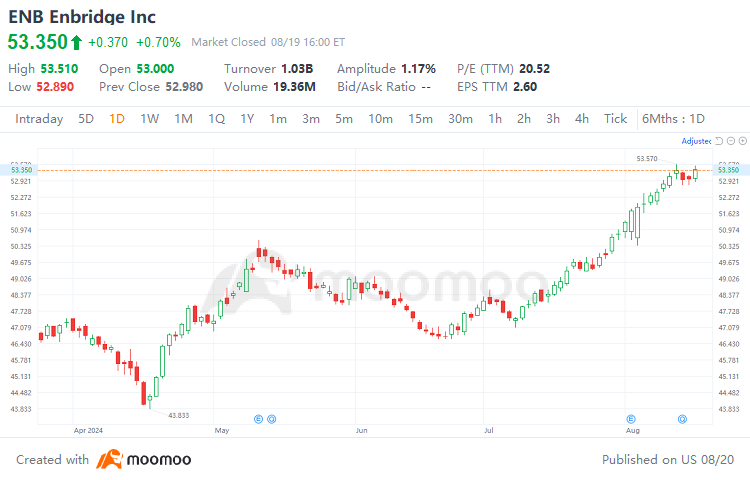The width and height of the screenshot is (750, 480).
Task: Click the 'Market Closed 08/19 16:00 ET' status
Action: (x=268, y=42)
